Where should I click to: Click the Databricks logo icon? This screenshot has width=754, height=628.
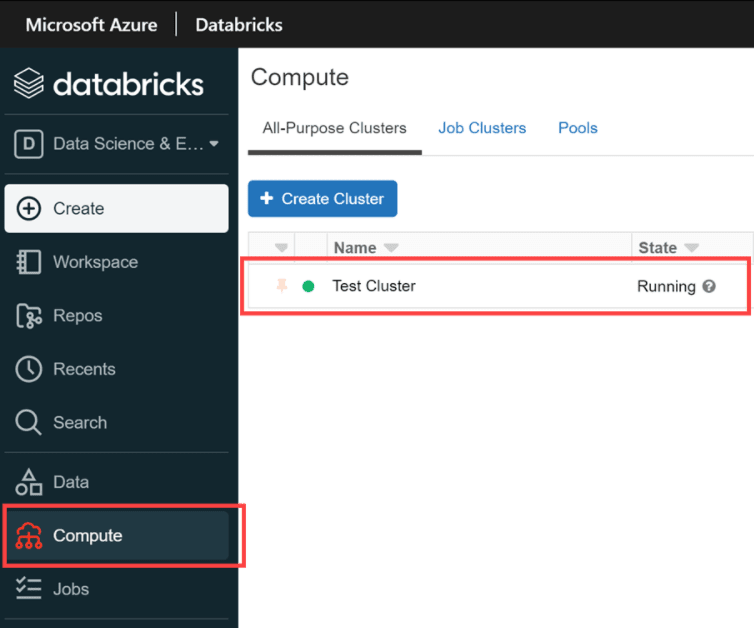(29, 84)
